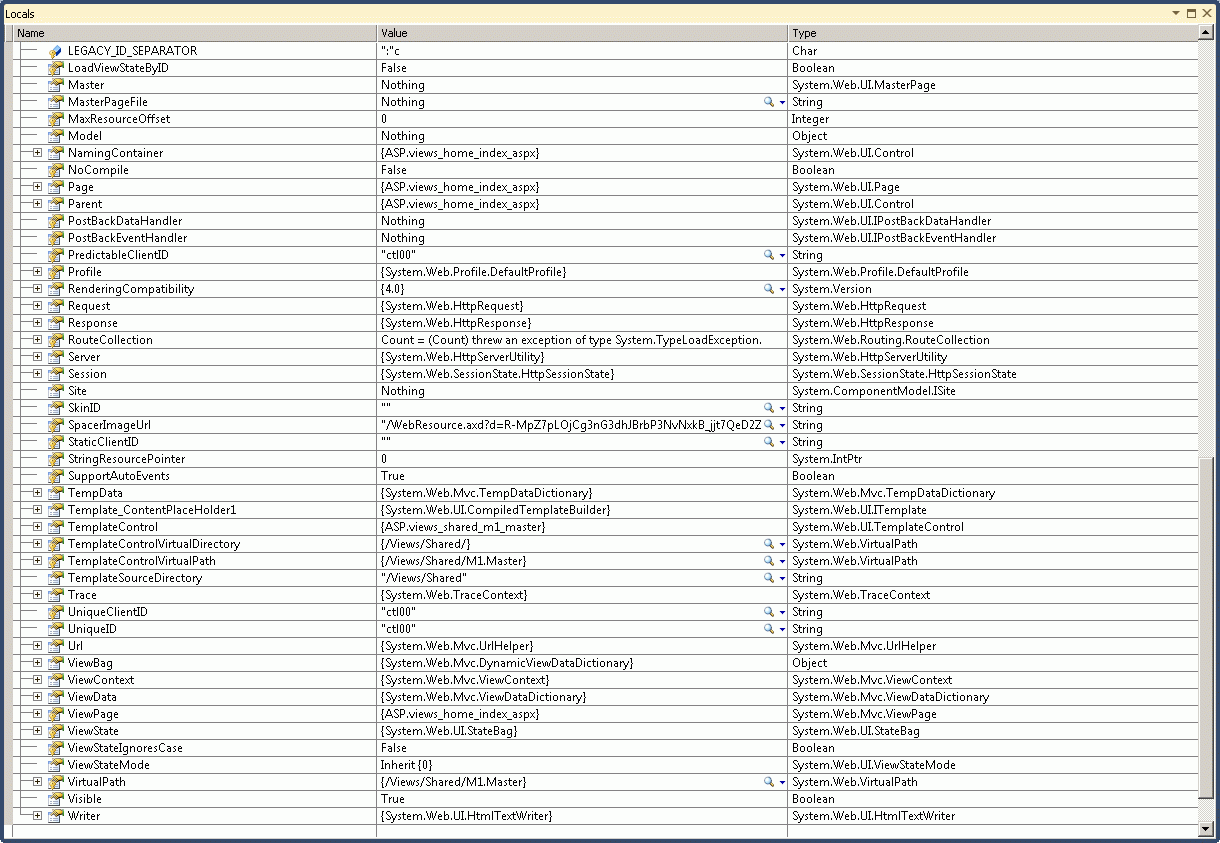Click the Type column header
Screen dimensions: 1220x843
(x=992, y=33)
